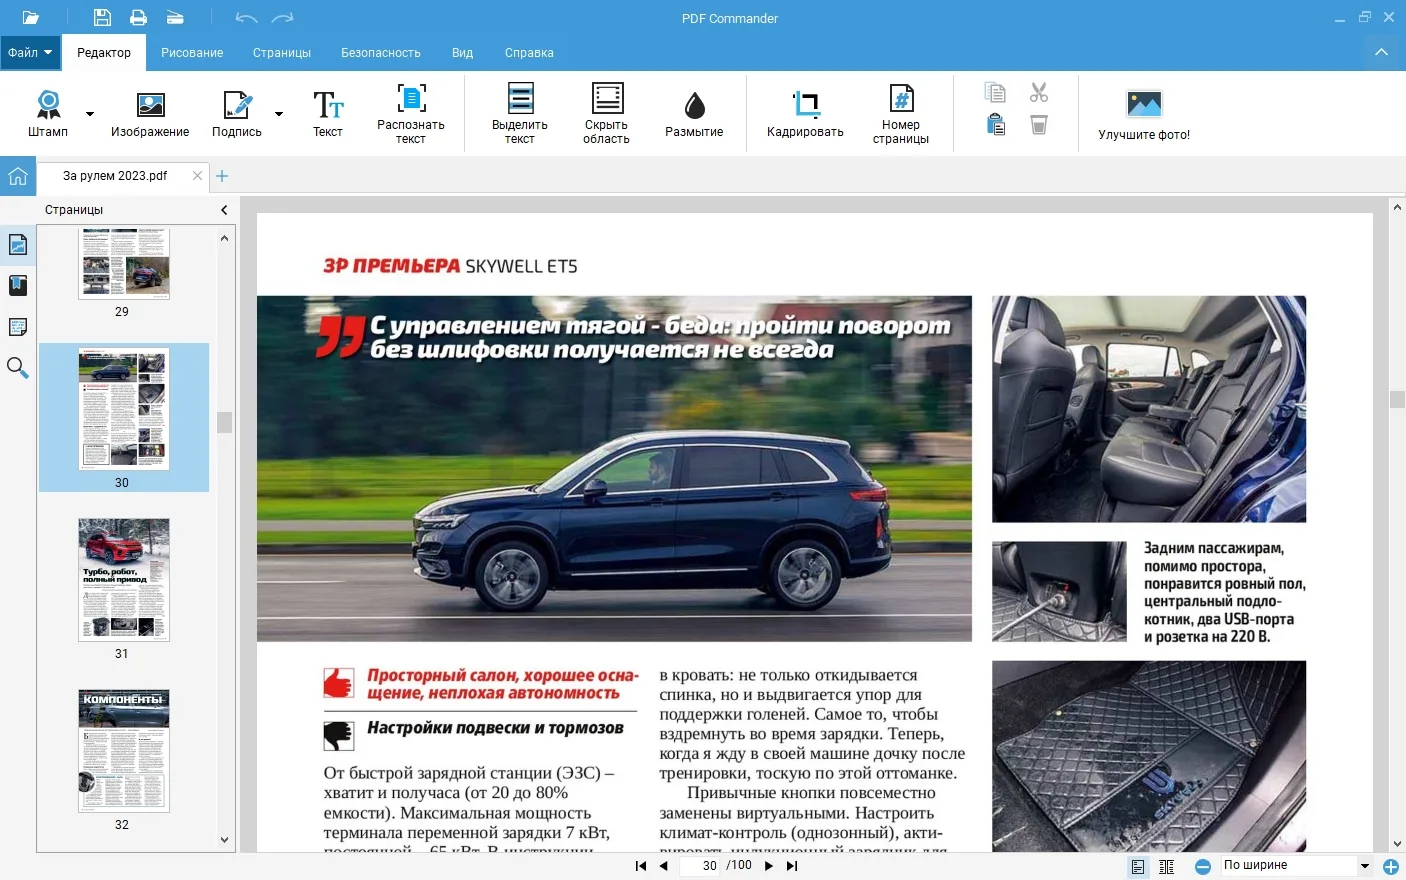
Task: Open the third sidebar panel icon
Action: pos(18,327)
